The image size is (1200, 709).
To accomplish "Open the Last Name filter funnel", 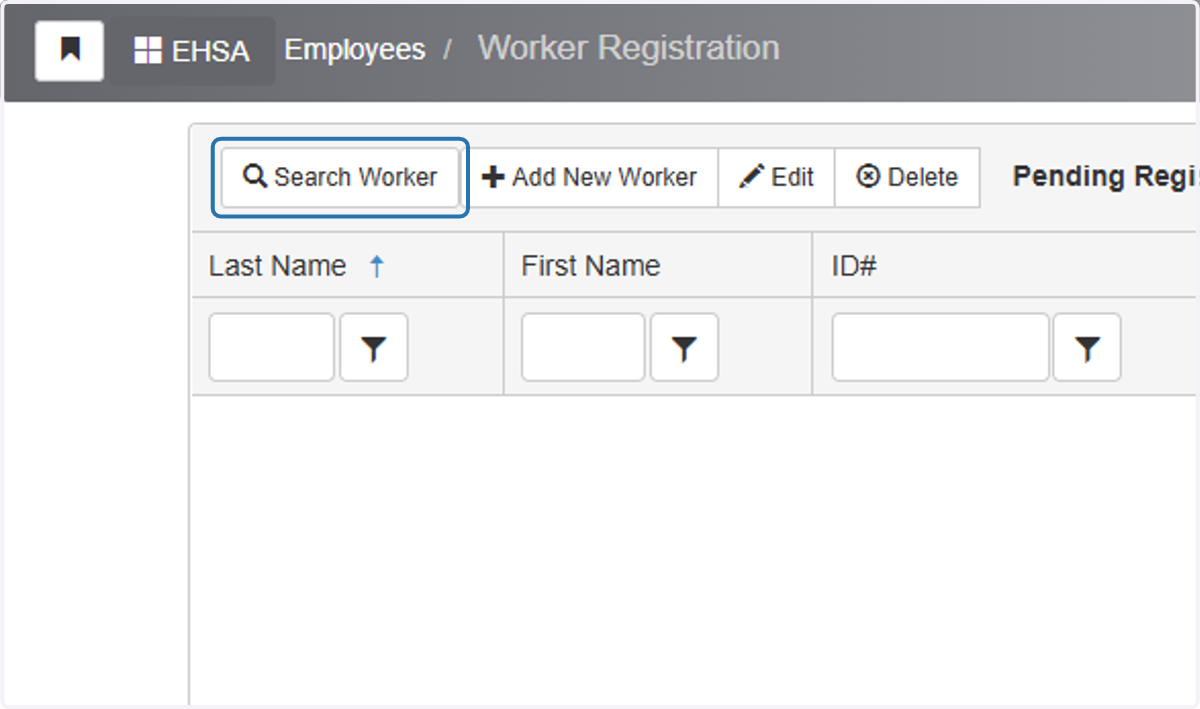I will 374,347.
